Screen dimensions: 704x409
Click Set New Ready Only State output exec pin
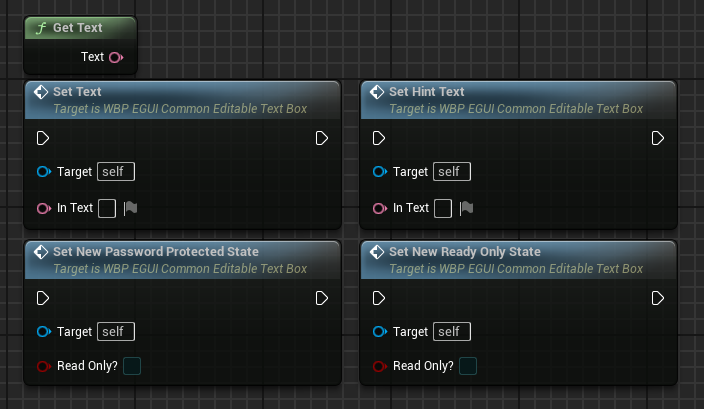click(657, 298)
